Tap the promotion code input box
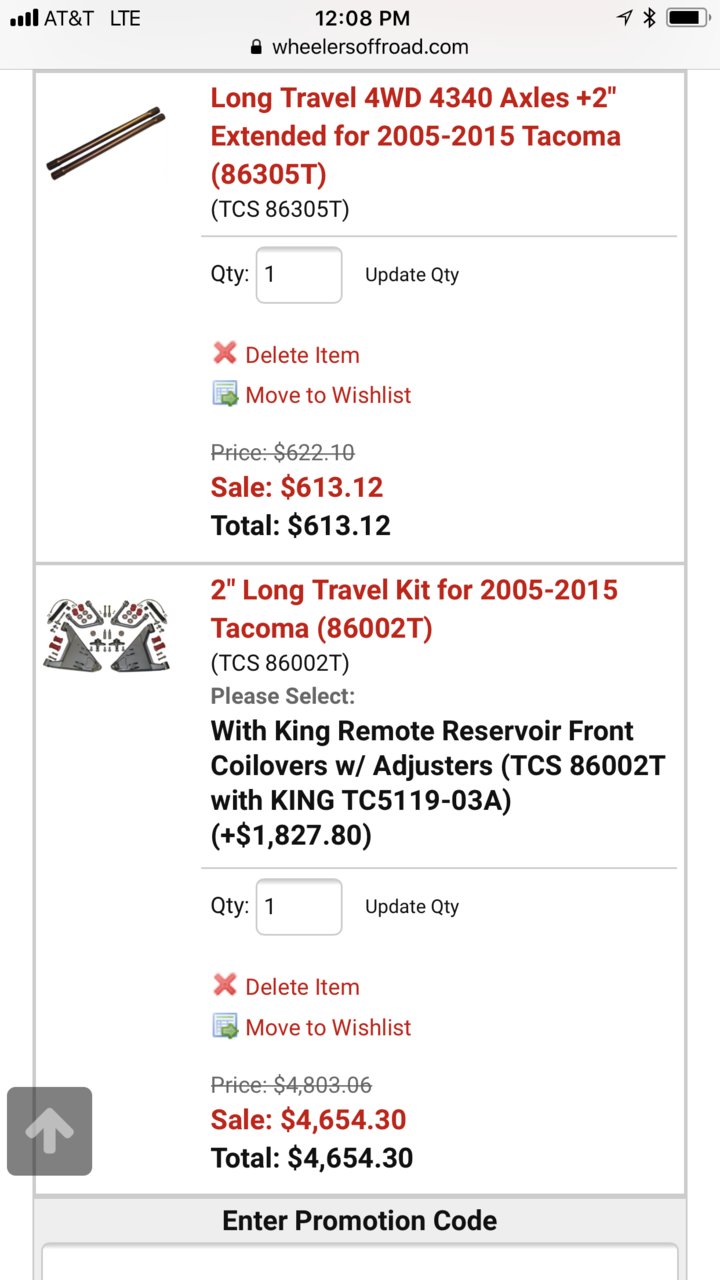The image size is (720, 1280). [x=360, y=1261]
